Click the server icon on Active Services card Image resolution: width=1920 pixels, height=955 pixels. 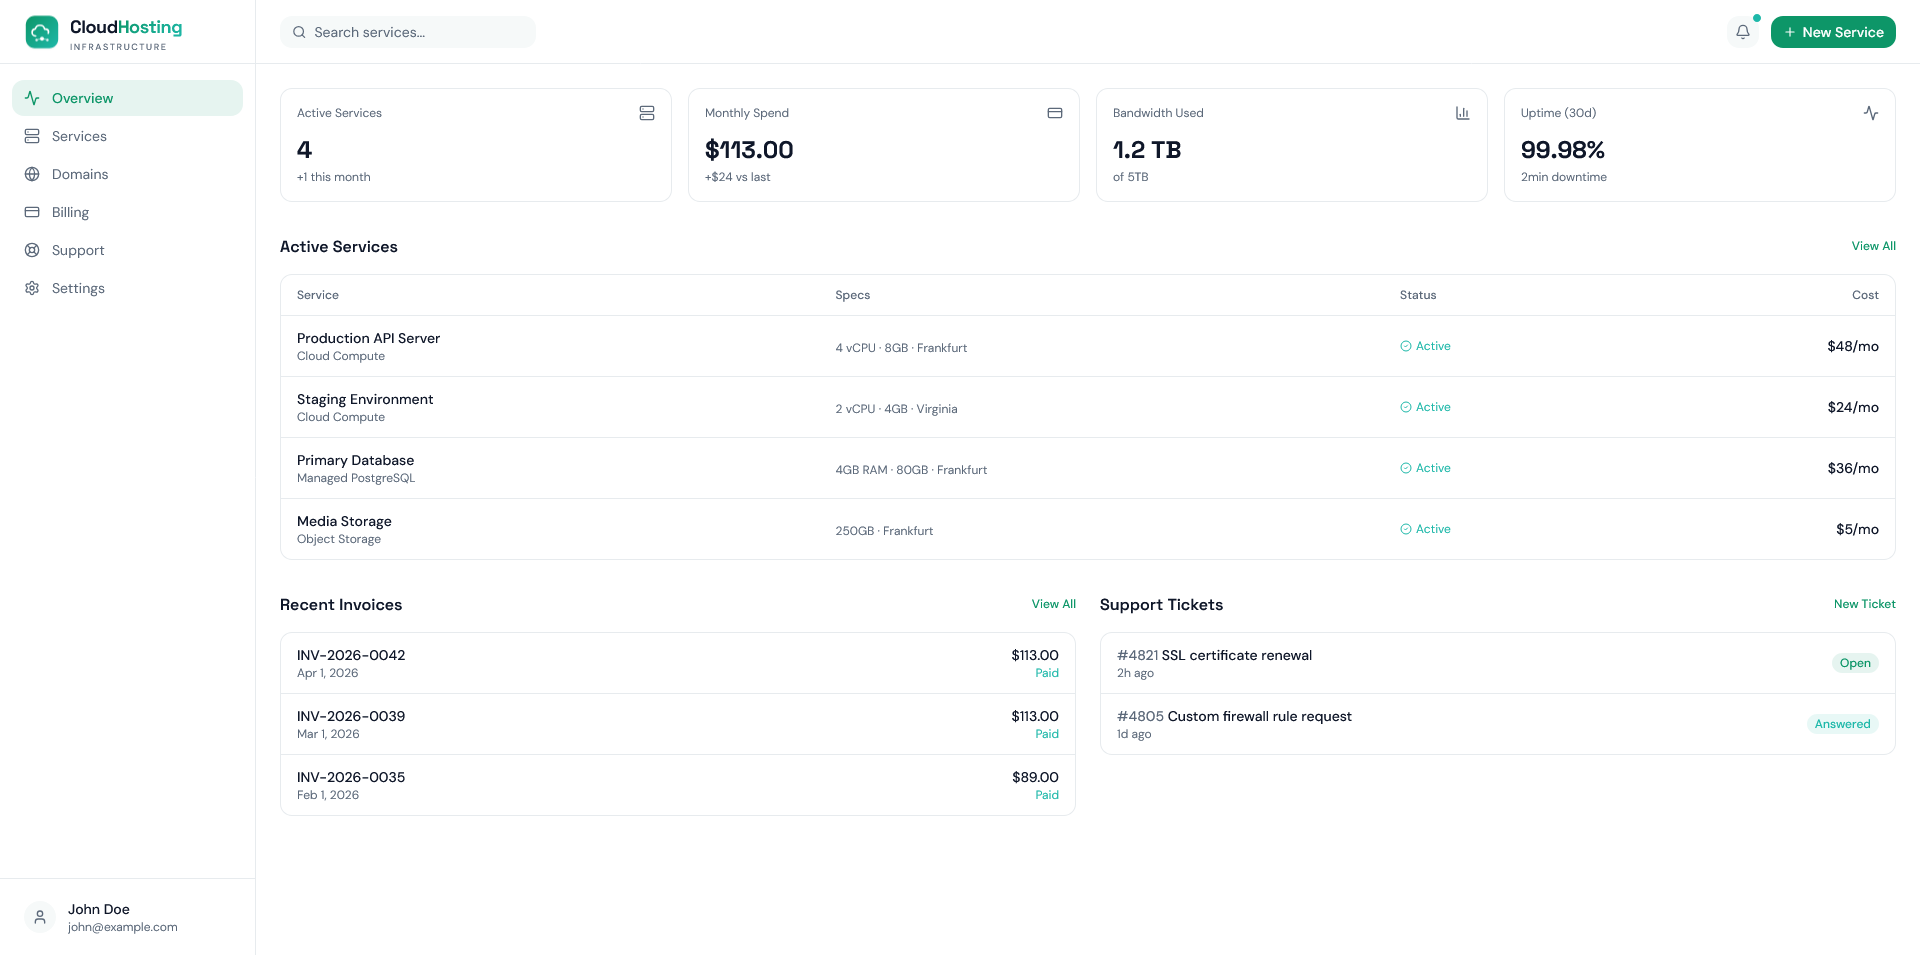coord(647,113)
